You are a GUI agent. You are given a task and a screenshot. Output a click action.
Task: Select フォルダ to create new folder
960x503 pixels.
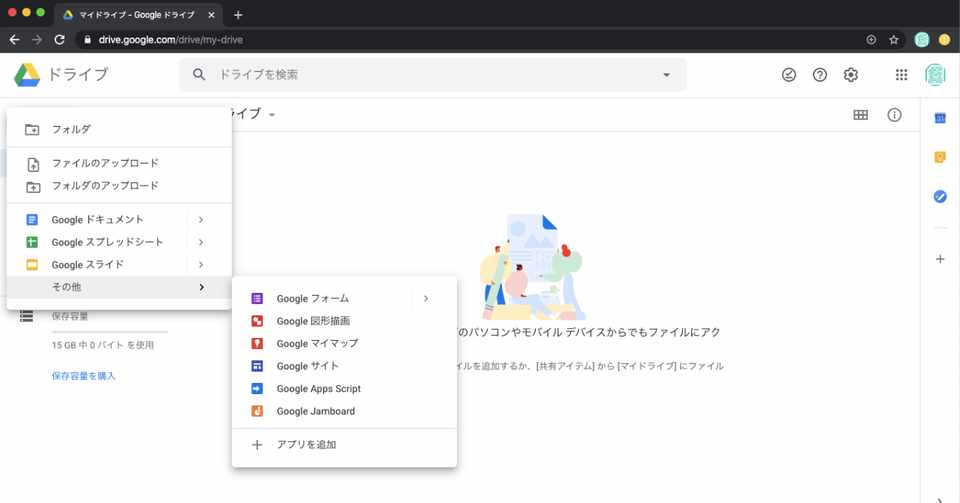(119, 129)
